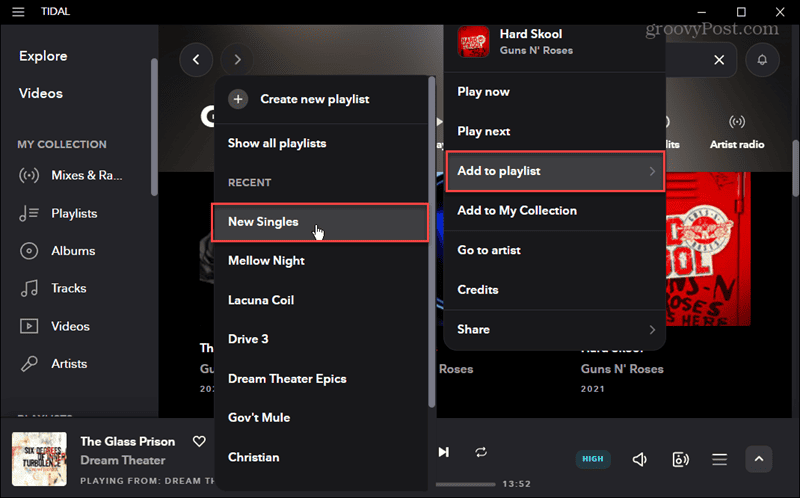Change HIGH streaming quality badge

(x=593, y=459)
